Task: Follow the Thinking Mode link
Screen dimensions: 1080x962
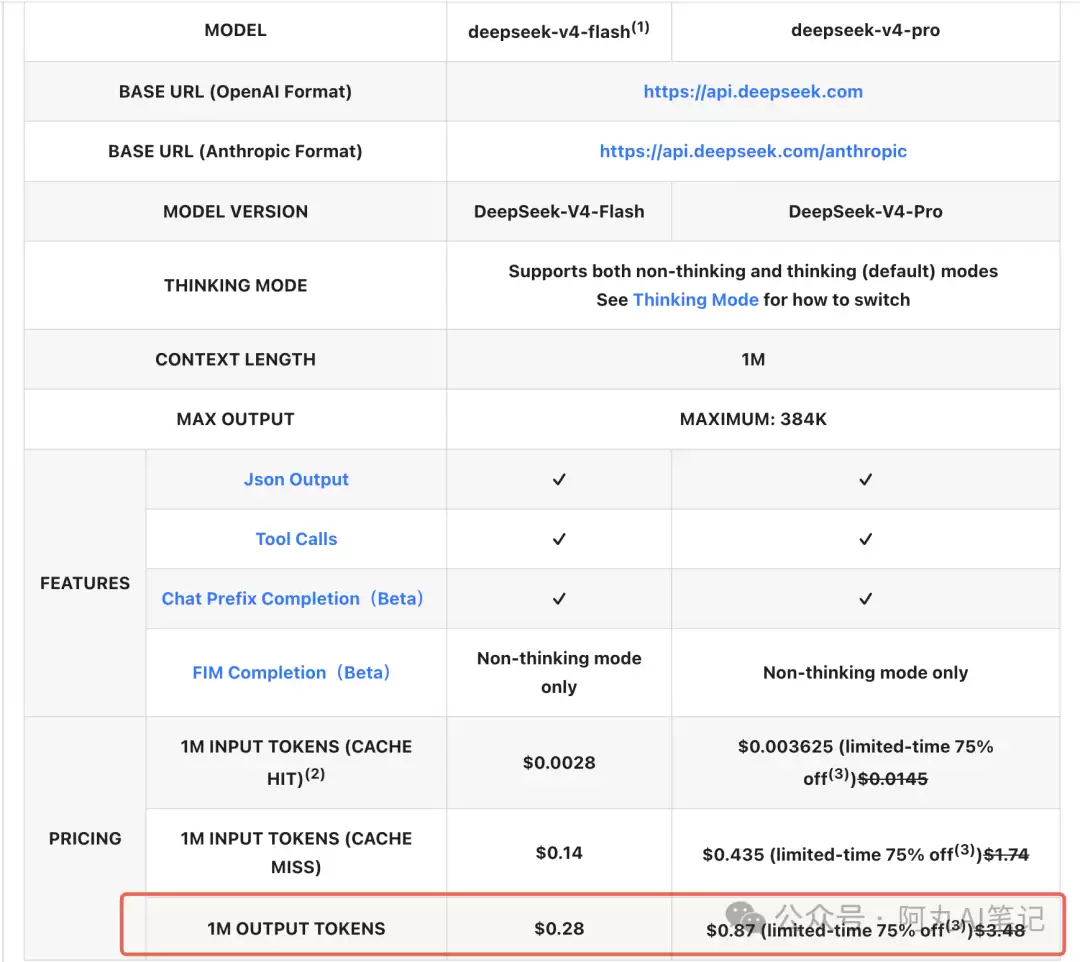Action: click(x=696, y=300)
